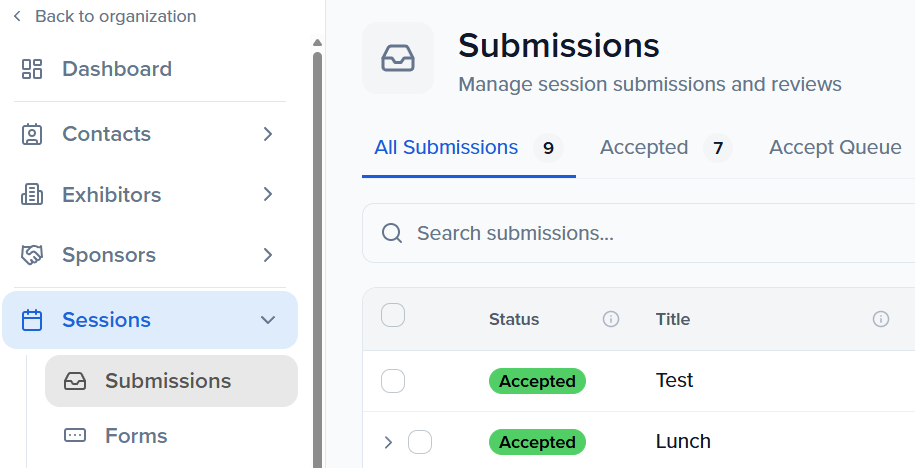
Task: Click the Exhibitors building icon
Action: point(32,195)
